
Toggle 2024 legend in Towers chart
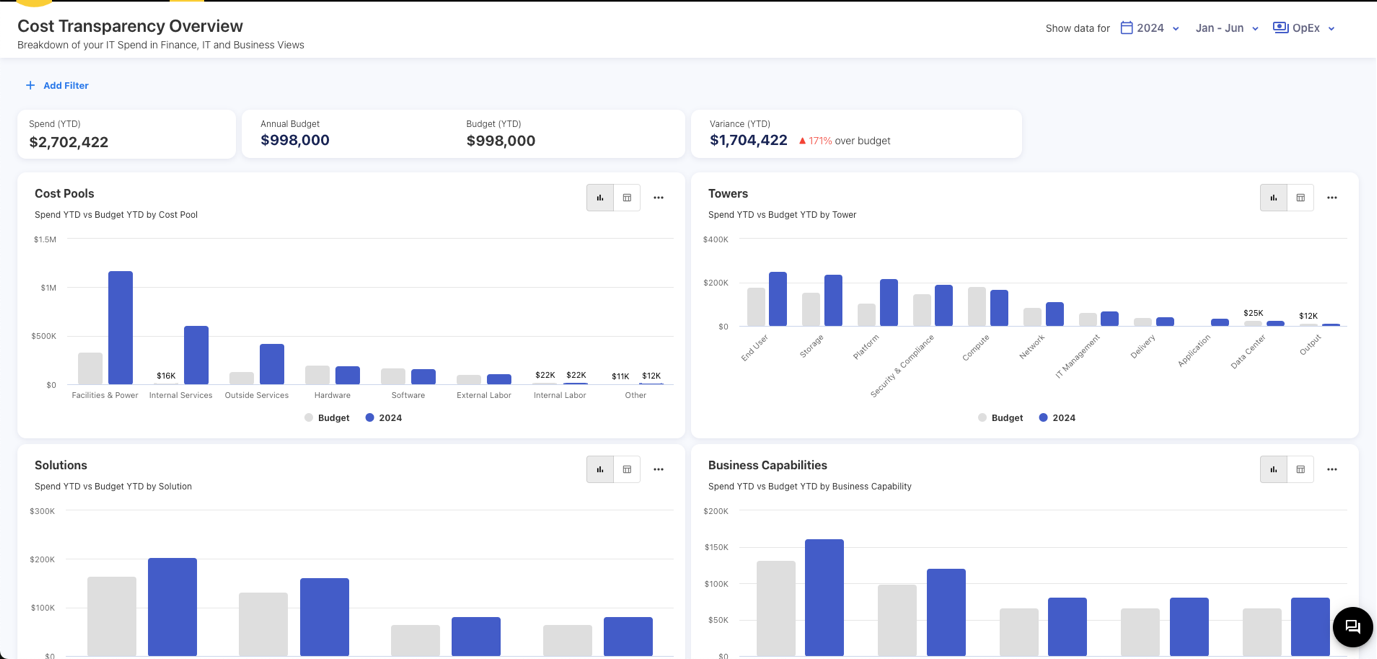point(1057,418)
